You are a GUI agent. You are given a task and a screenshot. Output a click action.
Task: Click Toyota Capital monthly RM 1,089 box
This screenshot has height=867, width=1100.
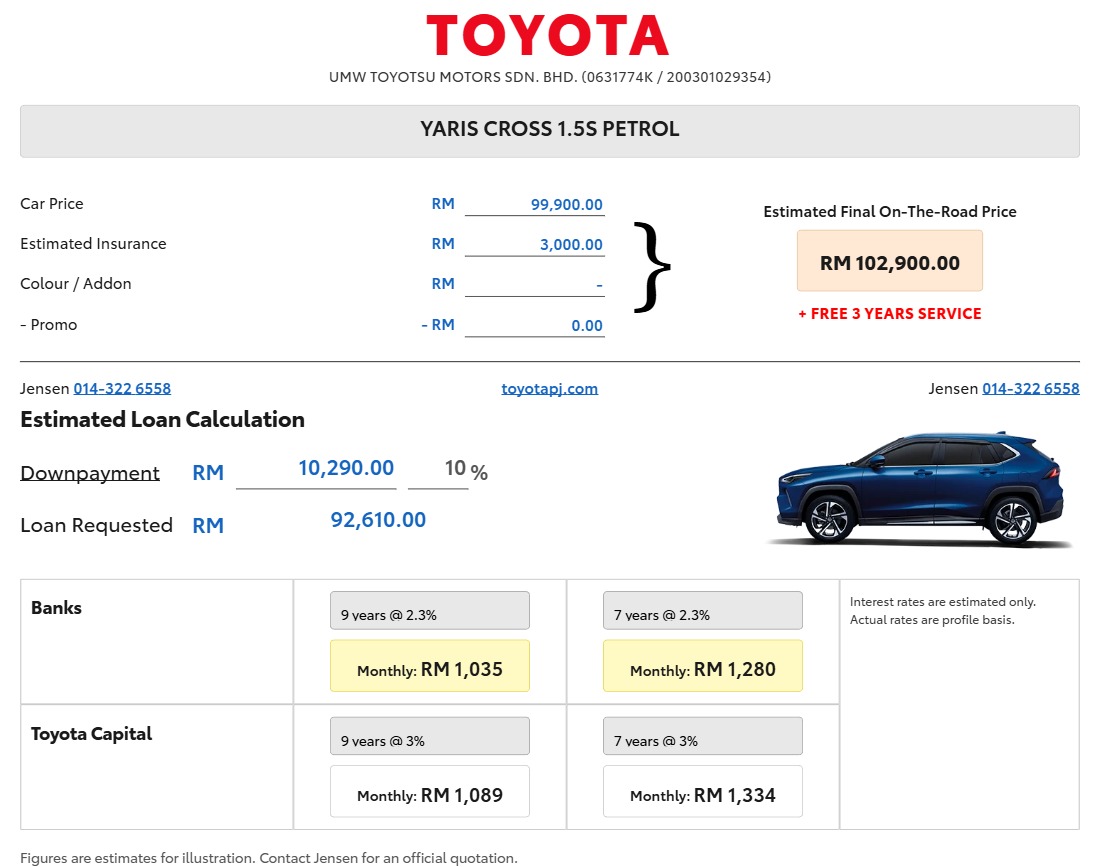coord(430,791)
